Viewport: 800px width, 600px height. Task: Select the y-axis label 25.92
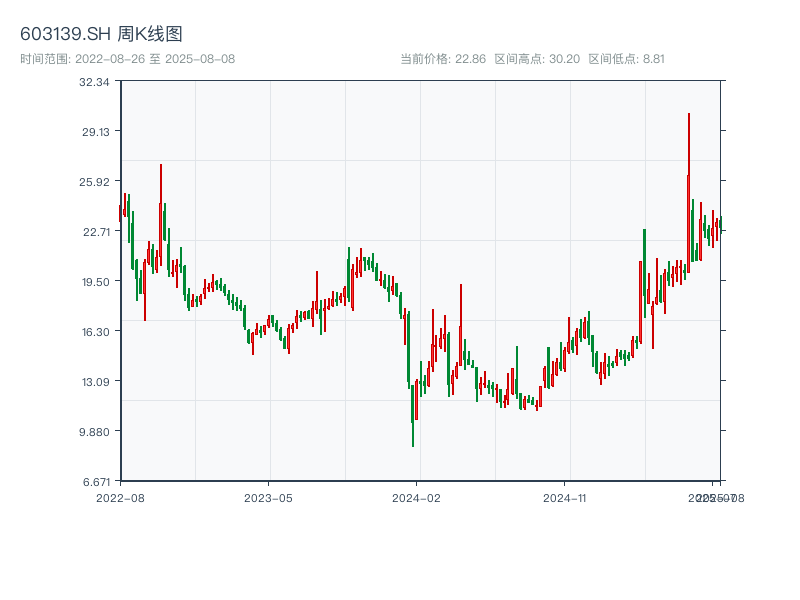coord(94,182)
